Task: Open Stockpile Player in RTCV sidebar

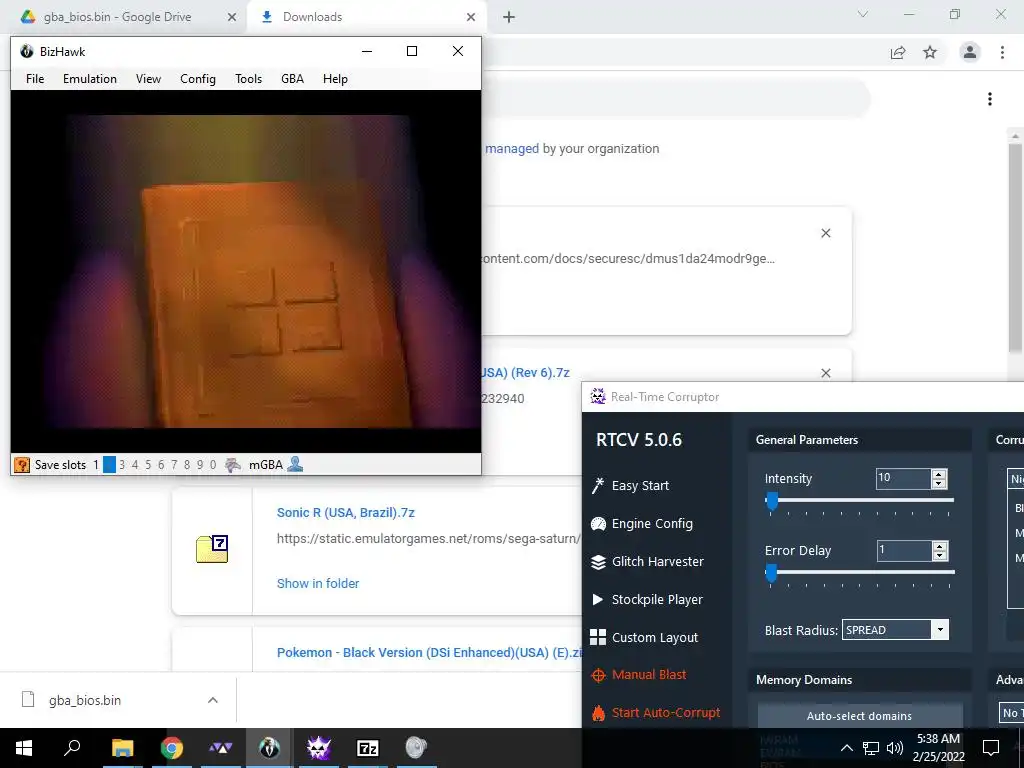Action: [647, 600]
